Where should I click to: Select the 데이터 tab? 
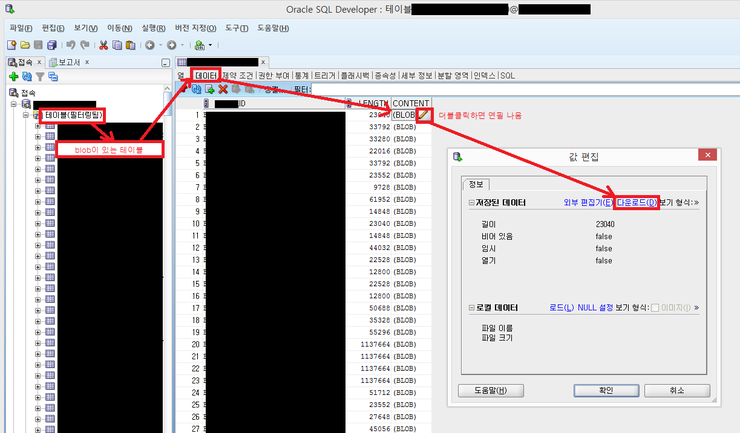pyautogui.click(x=206, y=75)
